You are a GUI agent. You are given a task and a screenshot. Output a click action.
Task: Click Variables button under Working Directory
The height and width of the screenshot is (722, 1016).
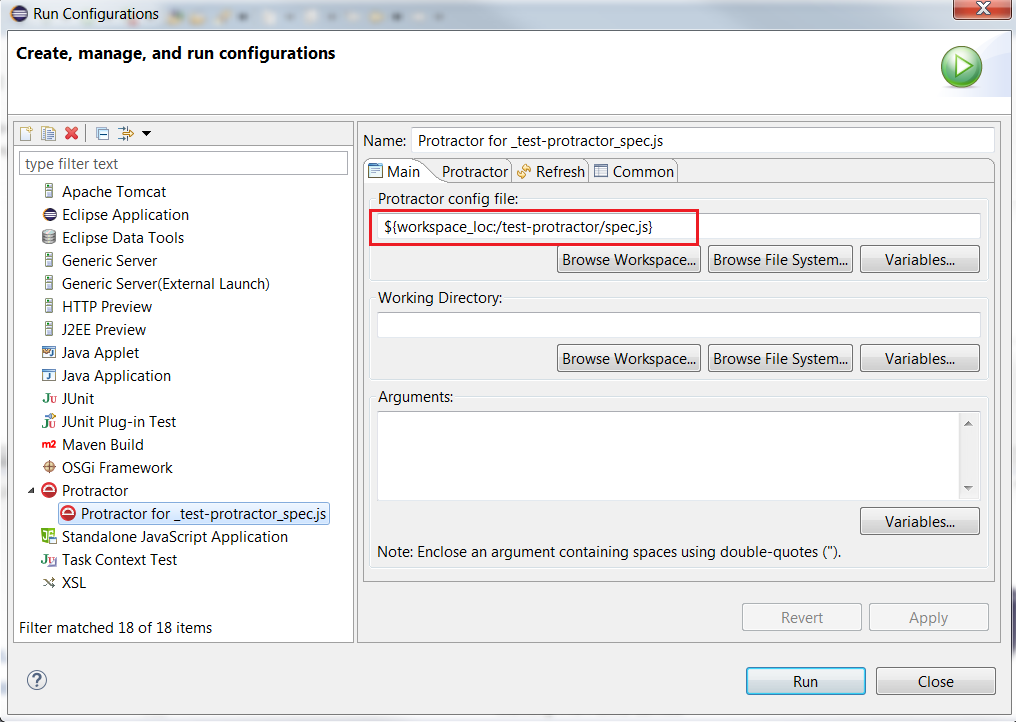pos(919,358)
